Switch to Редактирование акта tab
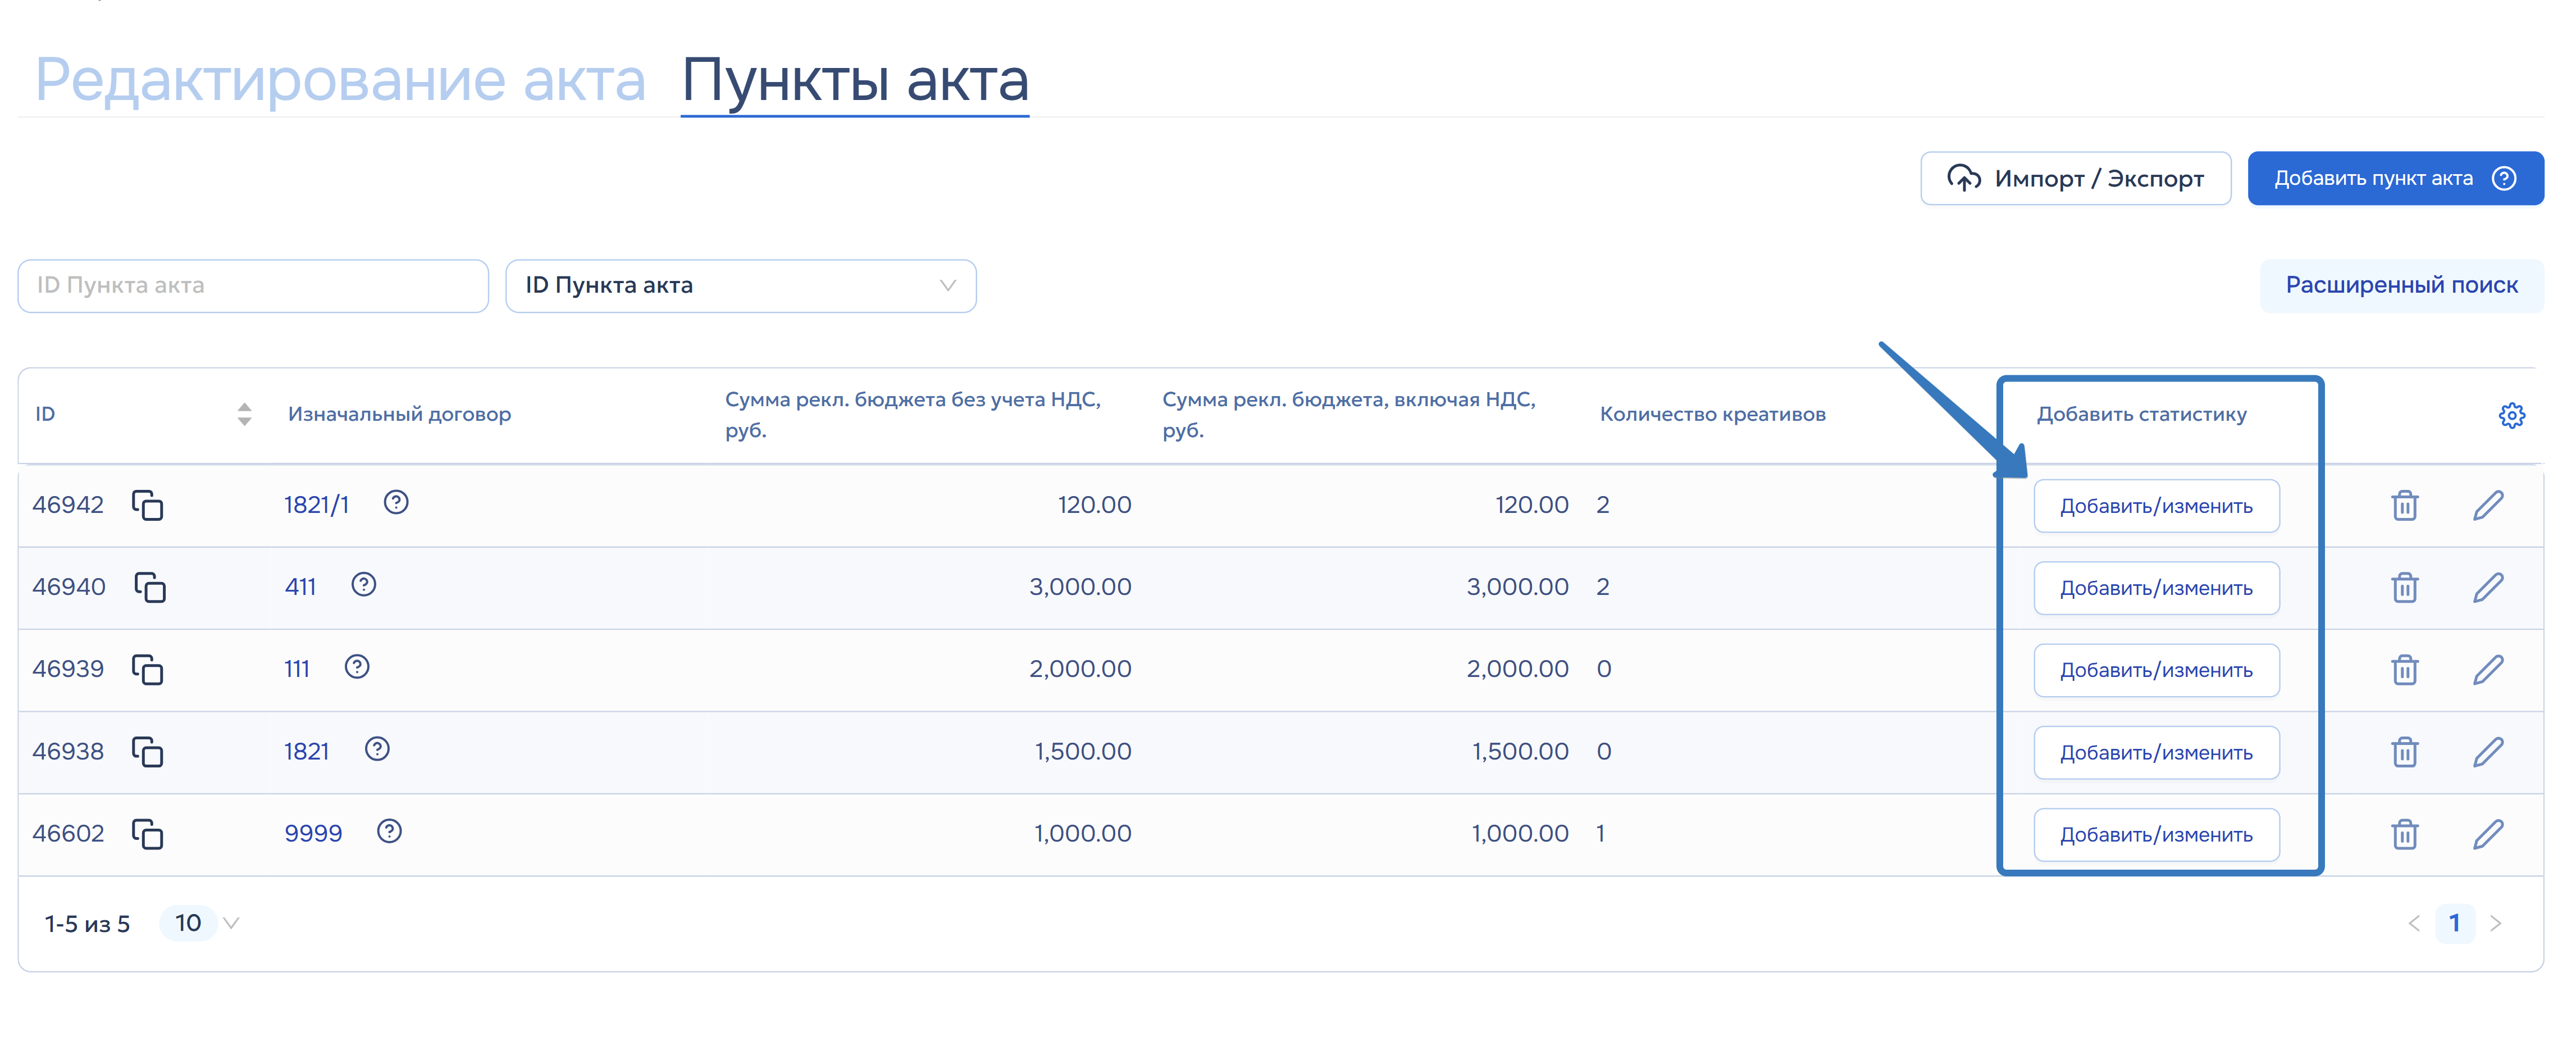Screen dimensions: 2576x1050 (x=340, y=80)
